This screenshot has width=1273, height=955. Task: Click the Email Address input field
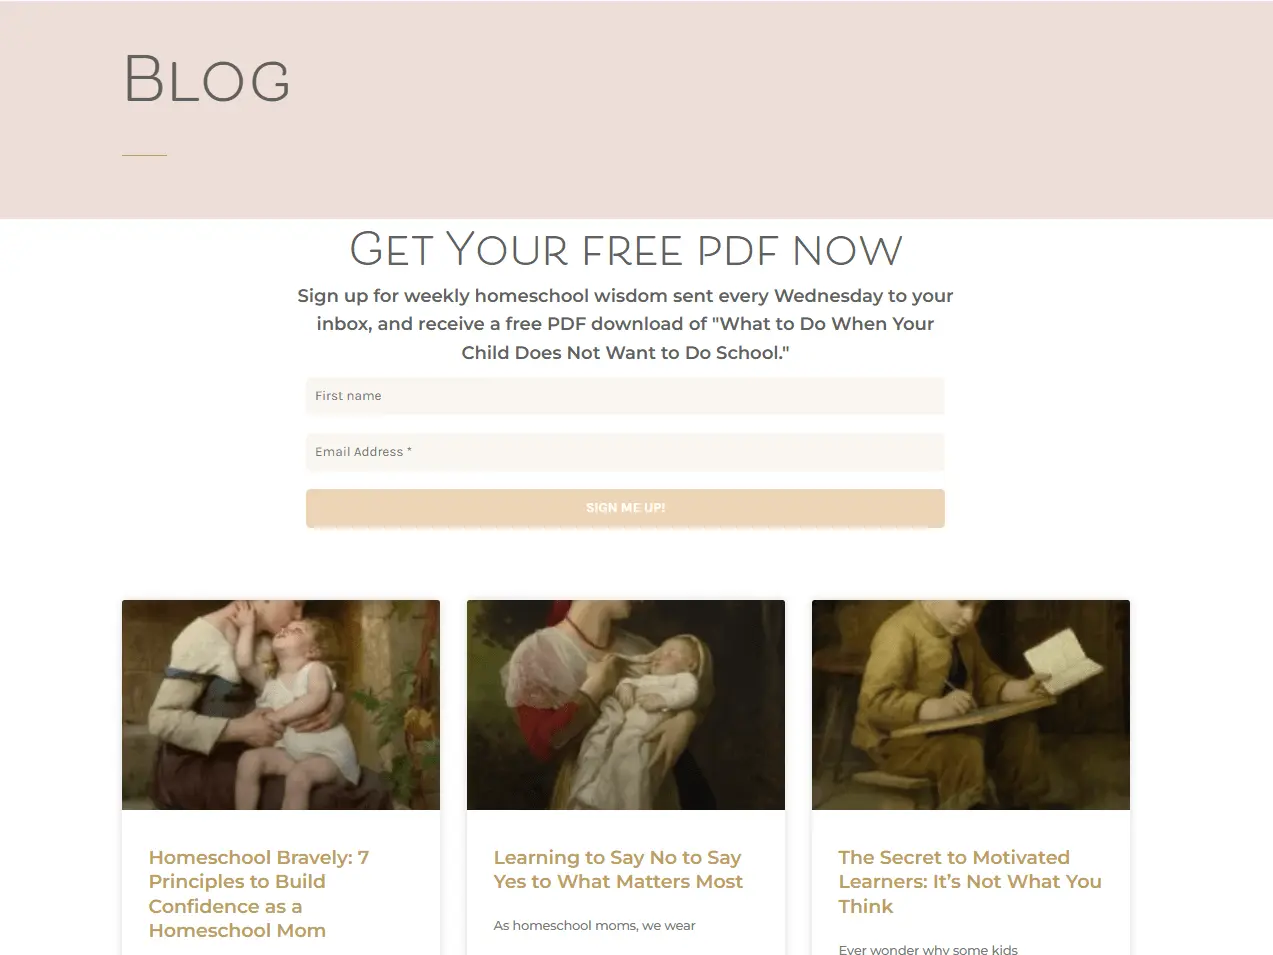pos(625,452)
